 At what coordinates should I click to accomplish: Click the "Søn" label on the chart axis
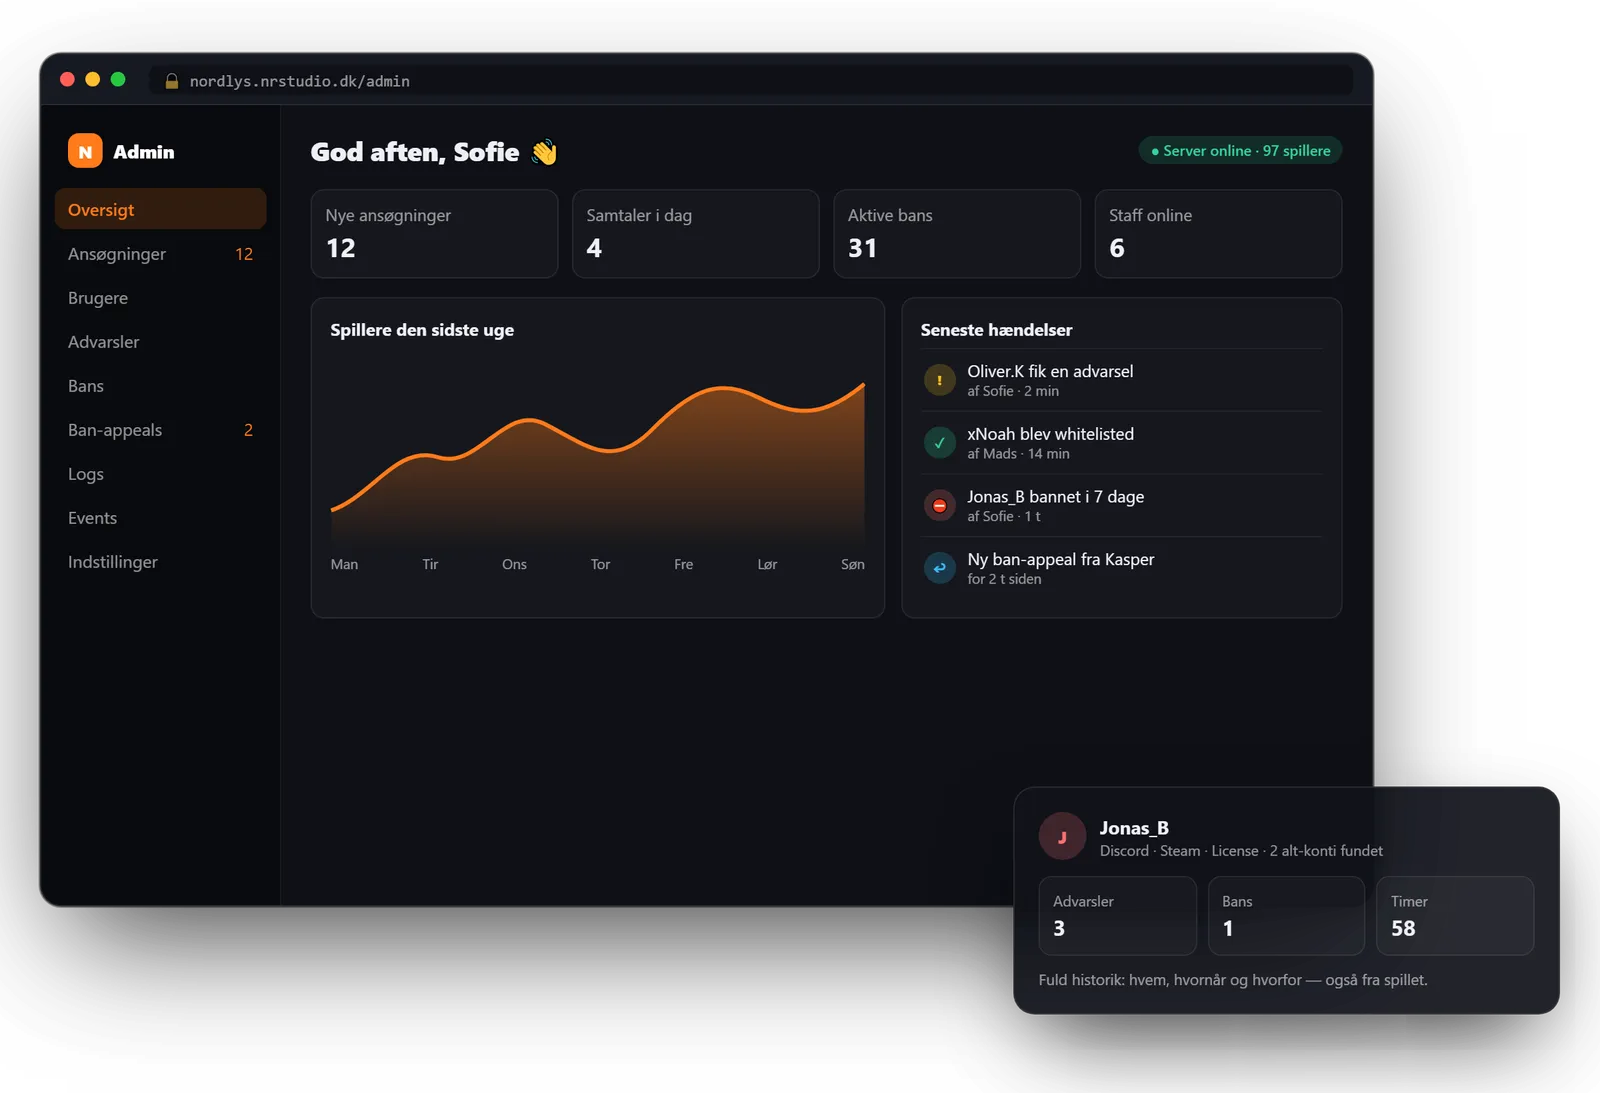point(852,564)
